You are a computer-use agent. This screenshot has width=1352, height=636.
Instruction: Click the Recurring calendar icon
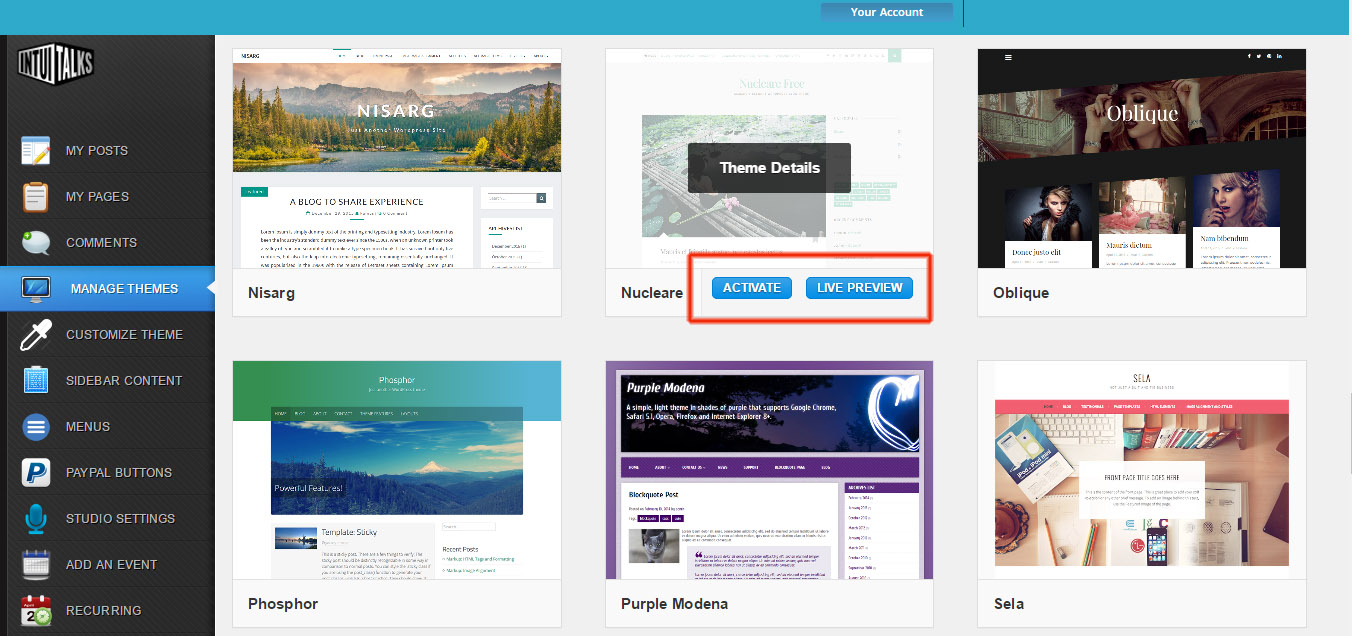(36, 610)
